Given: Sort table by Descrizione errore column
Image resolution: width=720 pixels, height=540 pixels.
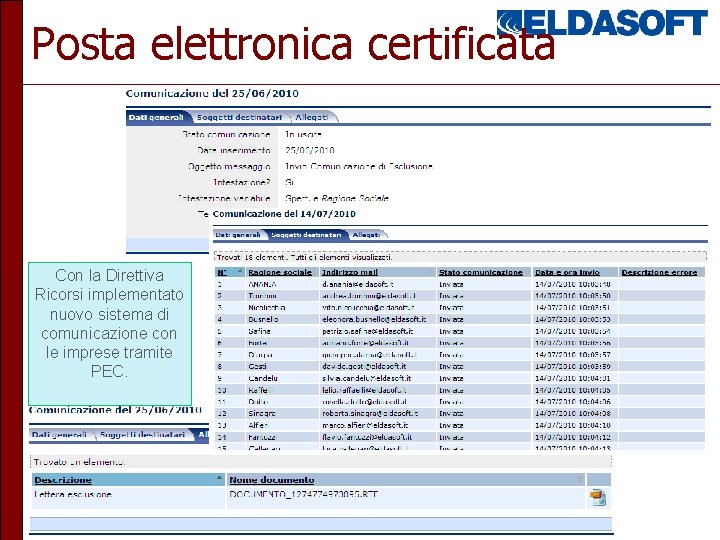Looking at the screenshot, I should (659, 272).
